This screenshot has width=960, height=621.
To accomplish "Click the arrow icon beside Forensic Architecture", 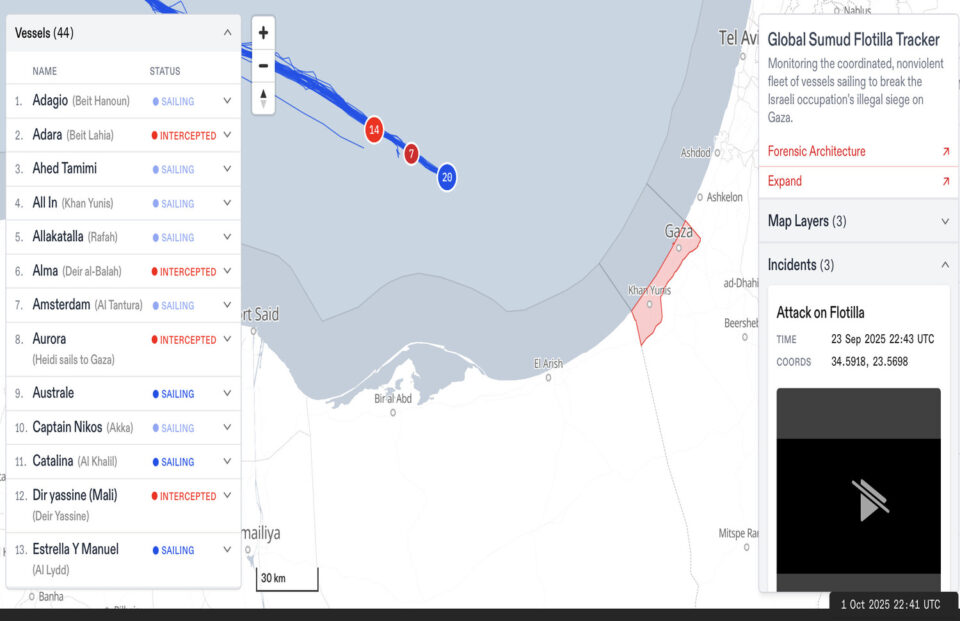I will 945,152.
